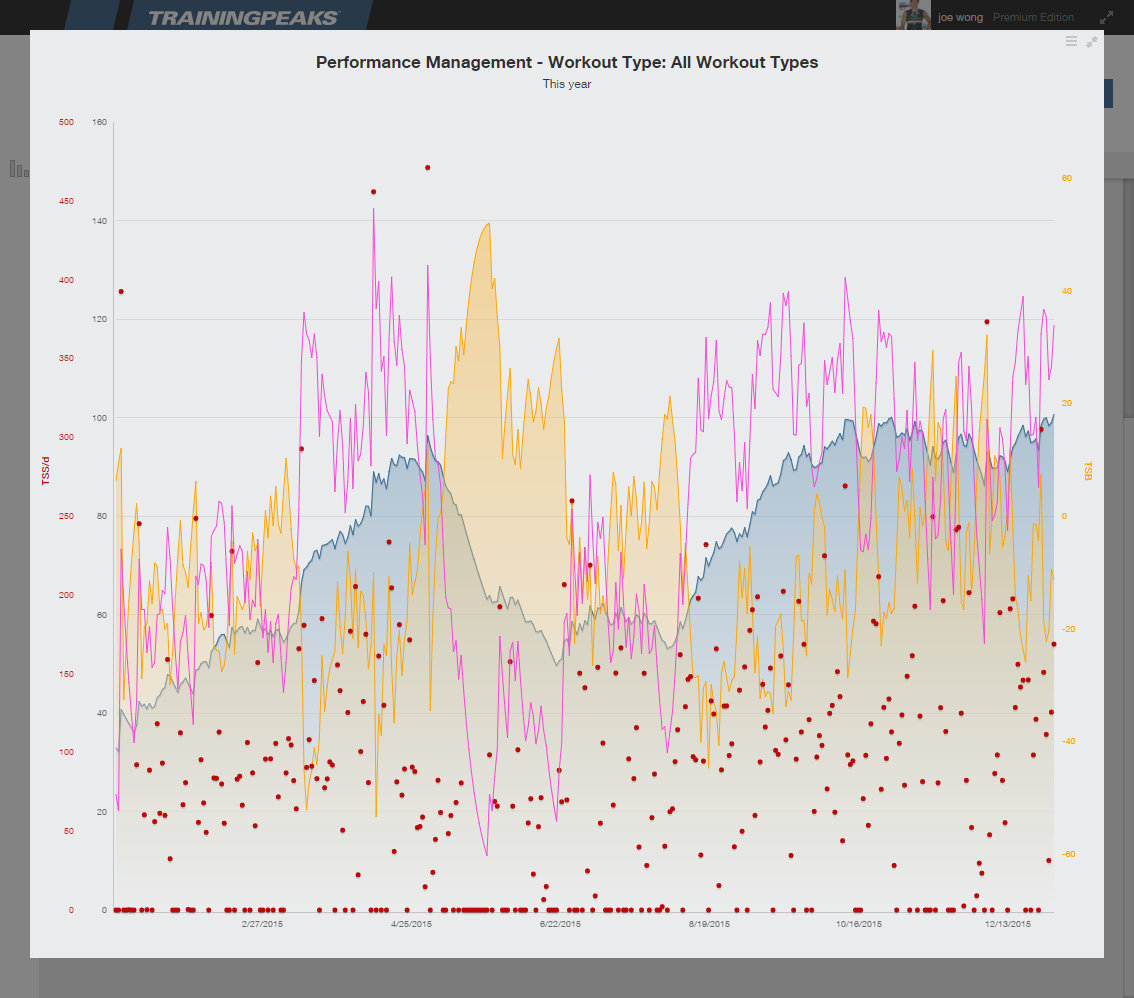The image size is (1134, 998).
Task: Click the bar chart icon at left edge
Action: [18, 169]
